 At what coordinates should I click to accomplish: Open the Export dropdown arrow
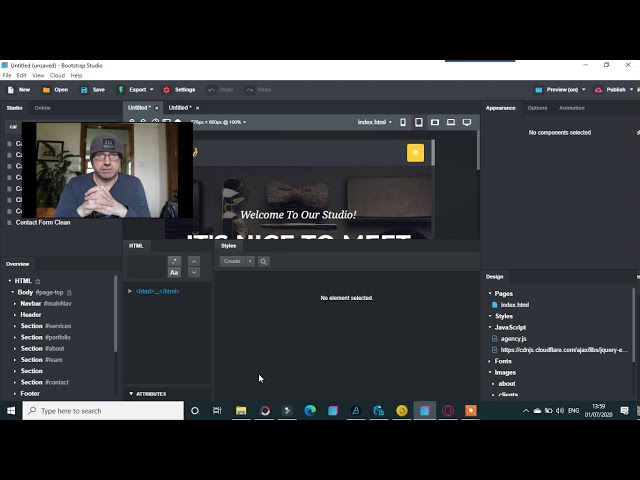click(x=152, y=90)
